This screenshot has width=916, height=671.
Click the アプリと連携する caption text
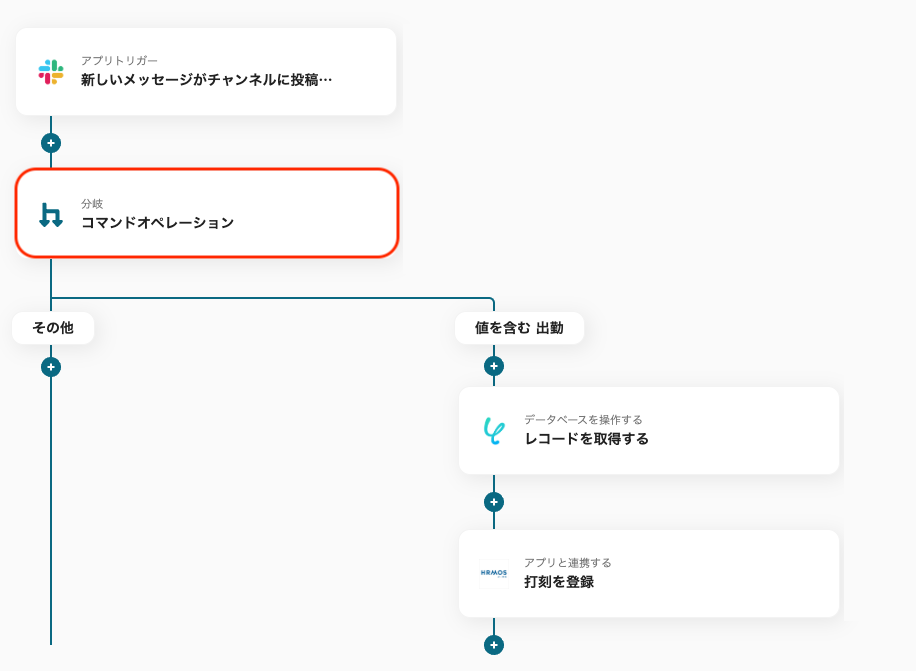tap(567, 562)
